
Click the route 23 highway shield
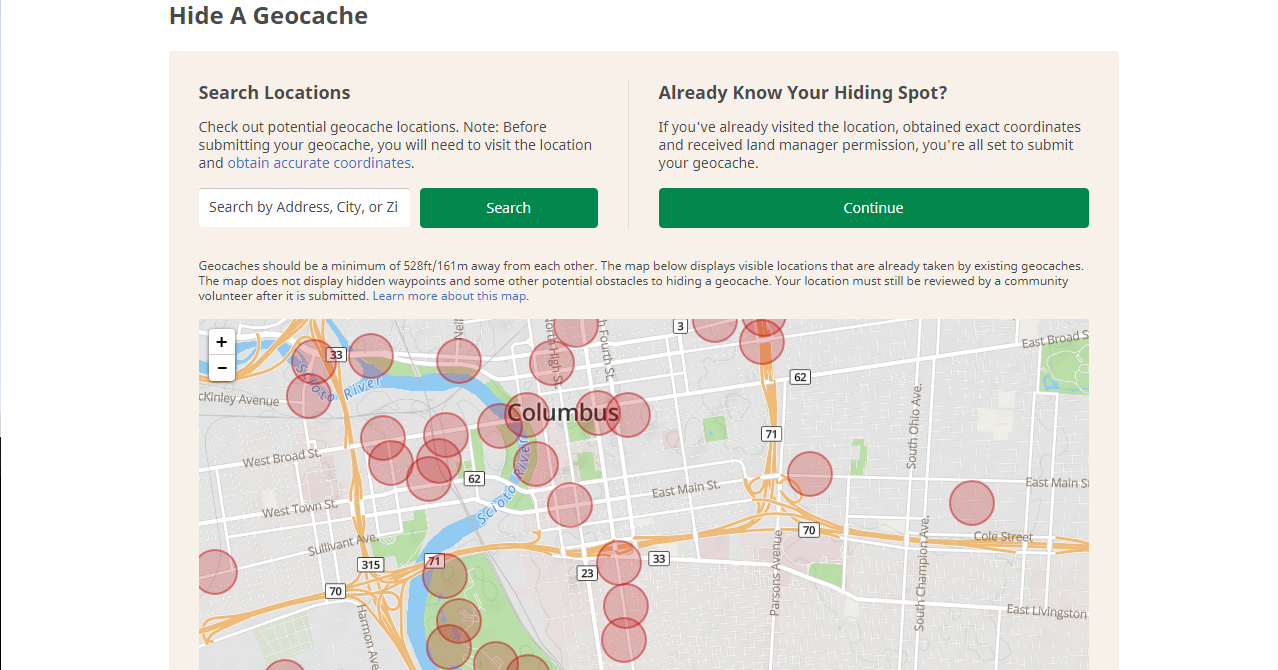pos(586,573)
